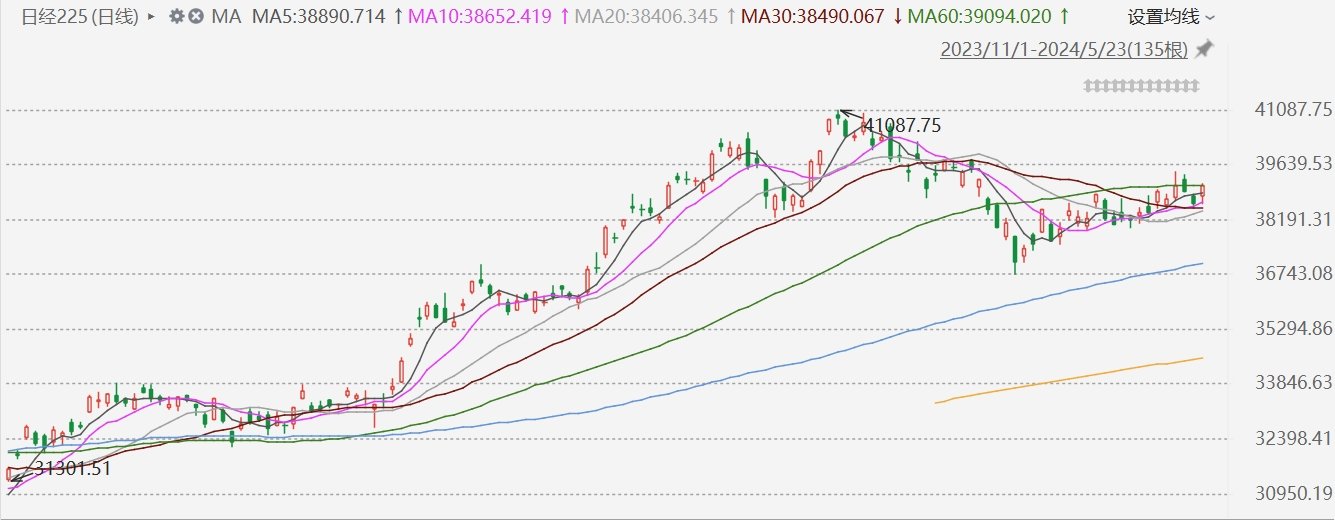Click the chevron beside 设置均线
This screenshot has width=1335, height=520.
1211,18
